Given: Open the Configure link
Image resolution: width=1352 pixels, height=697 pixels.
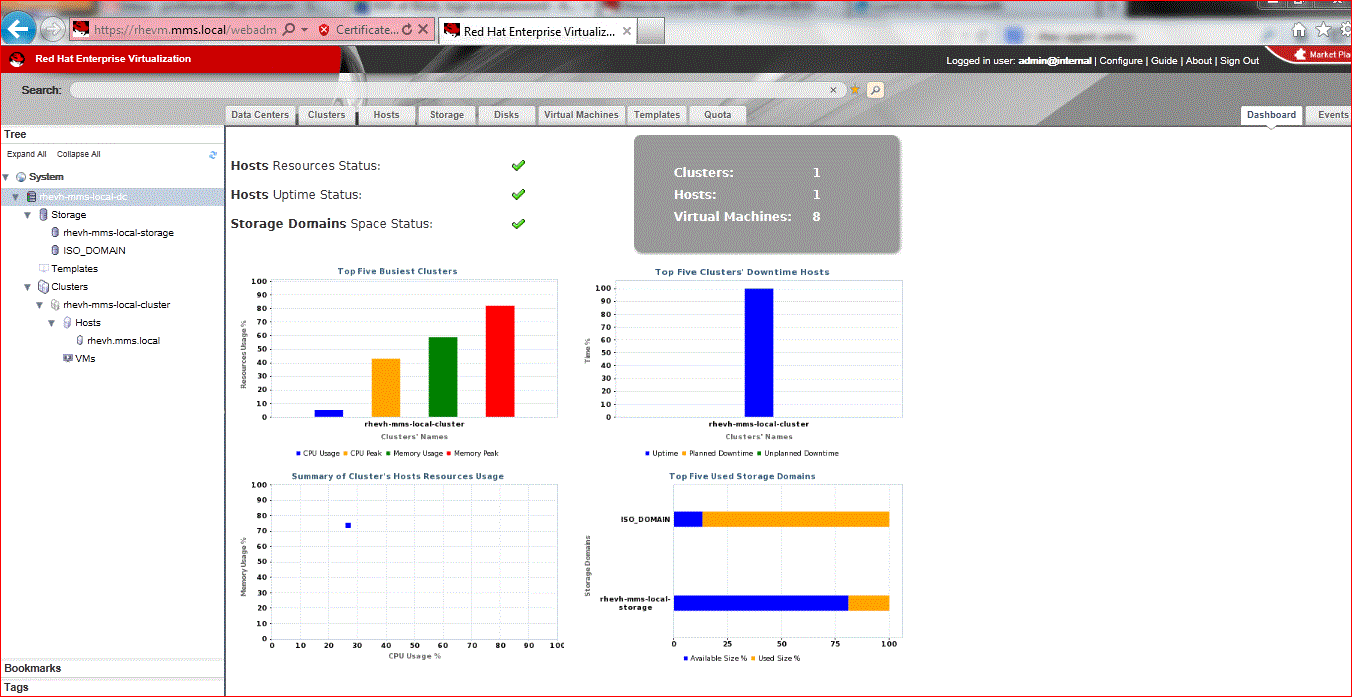Looking at the screenshot, I should pyautogui.click(x=1121, y=61).
